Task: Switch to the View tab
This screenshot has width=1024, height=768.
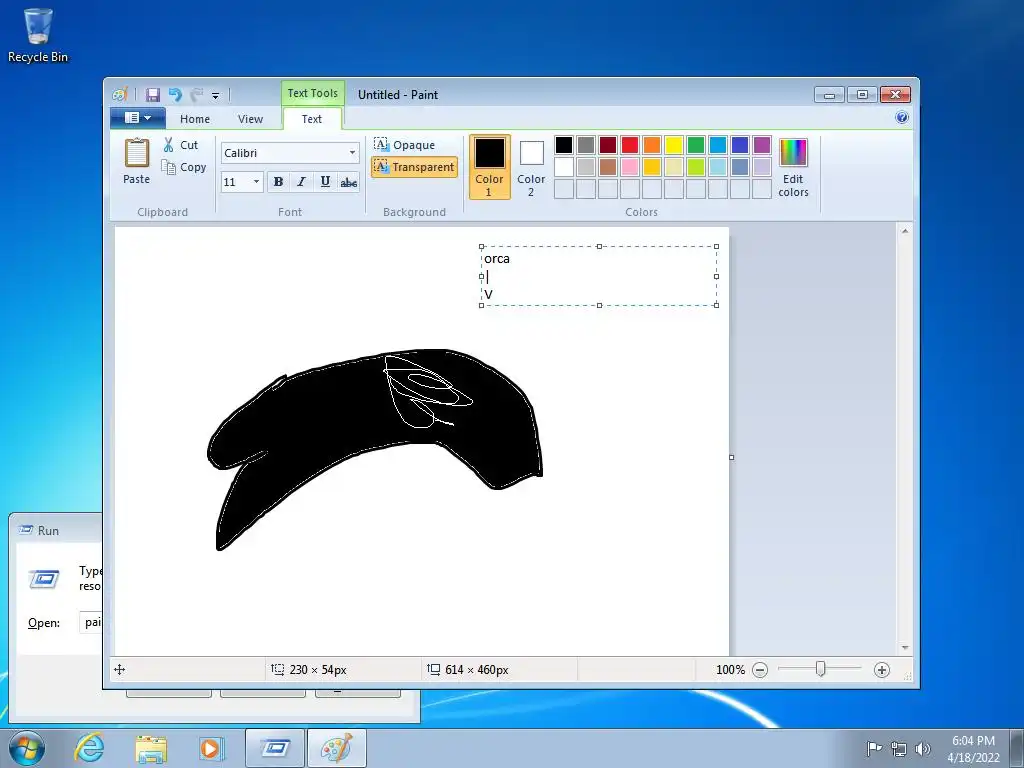Action: click(250, 119)
